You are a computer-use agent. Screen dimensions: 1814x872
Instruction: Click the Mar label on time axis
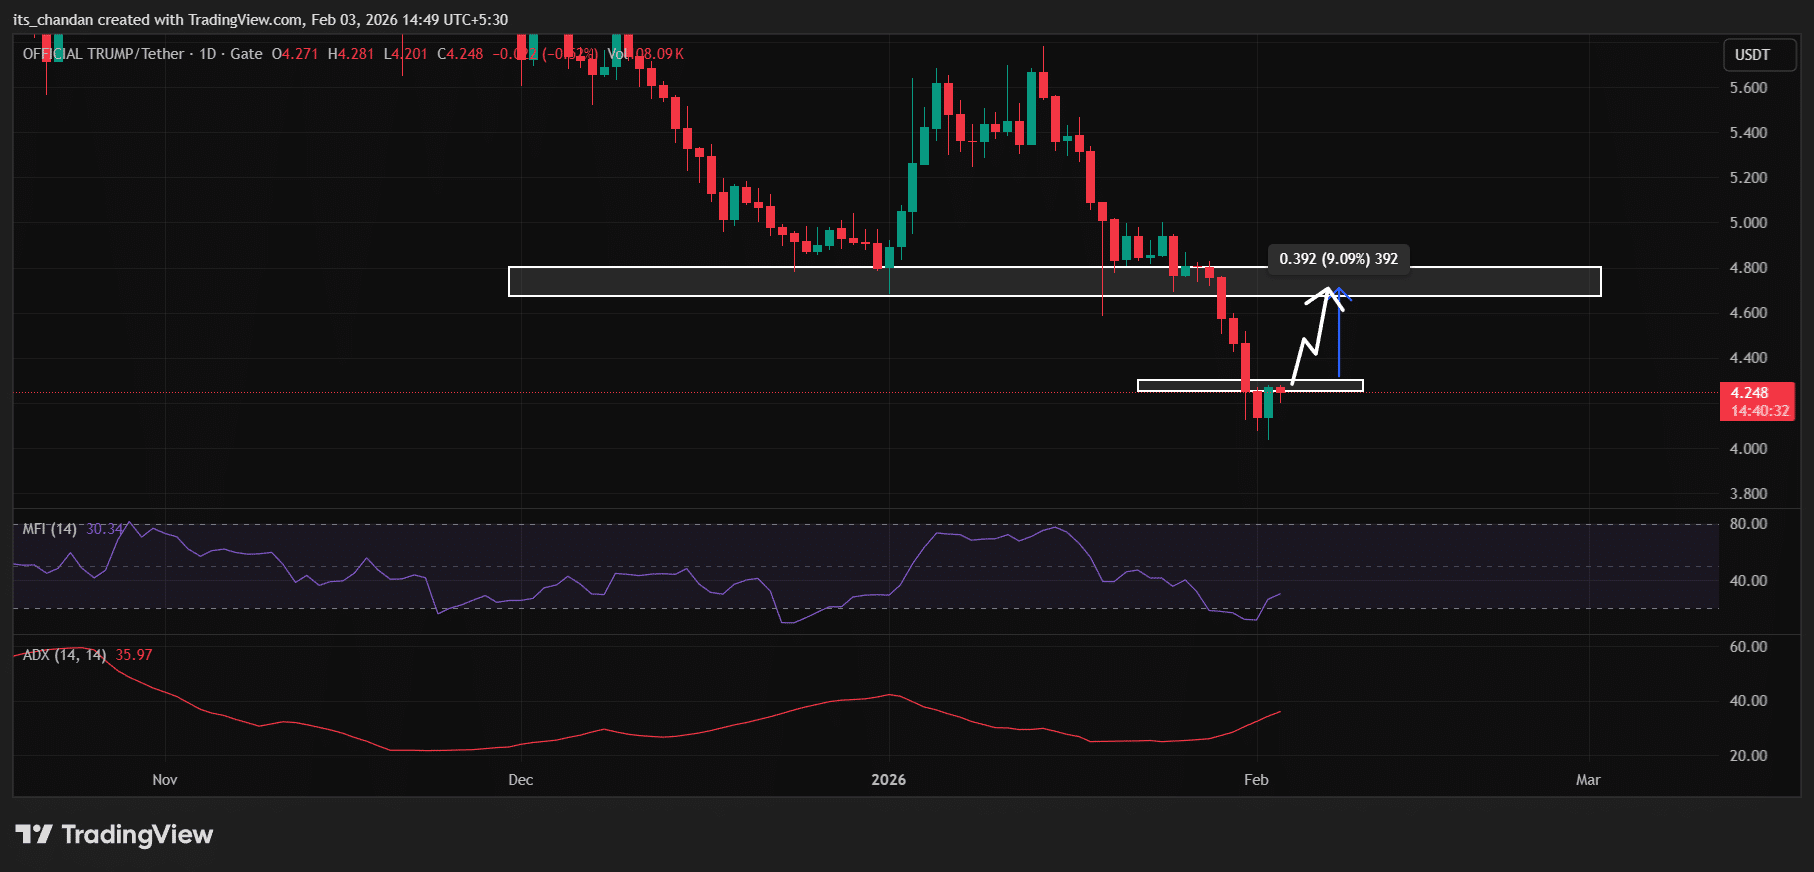tap(1588, 780)
